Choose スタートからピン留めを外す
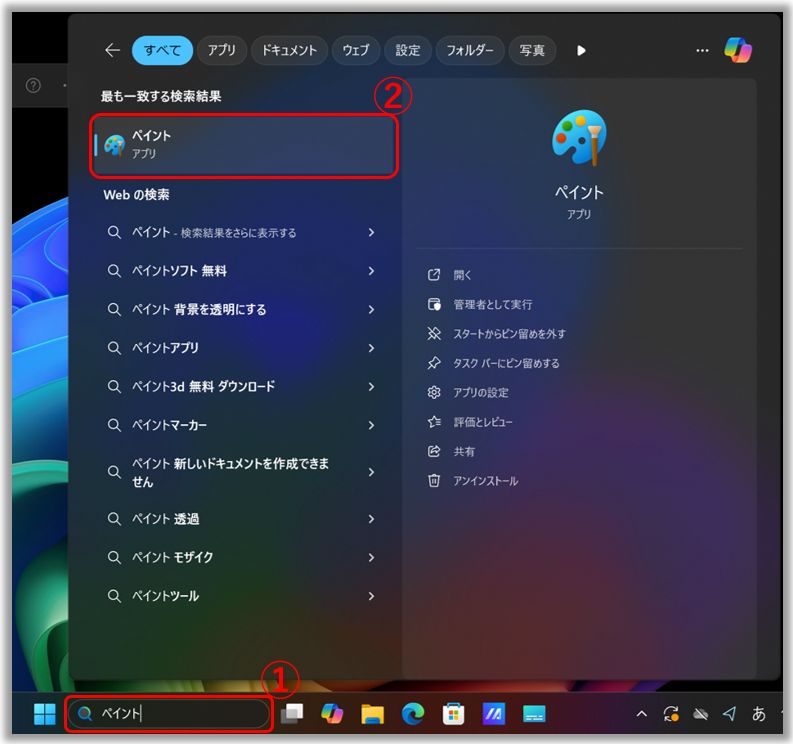The image size is (793, 744). click(509, 334)
